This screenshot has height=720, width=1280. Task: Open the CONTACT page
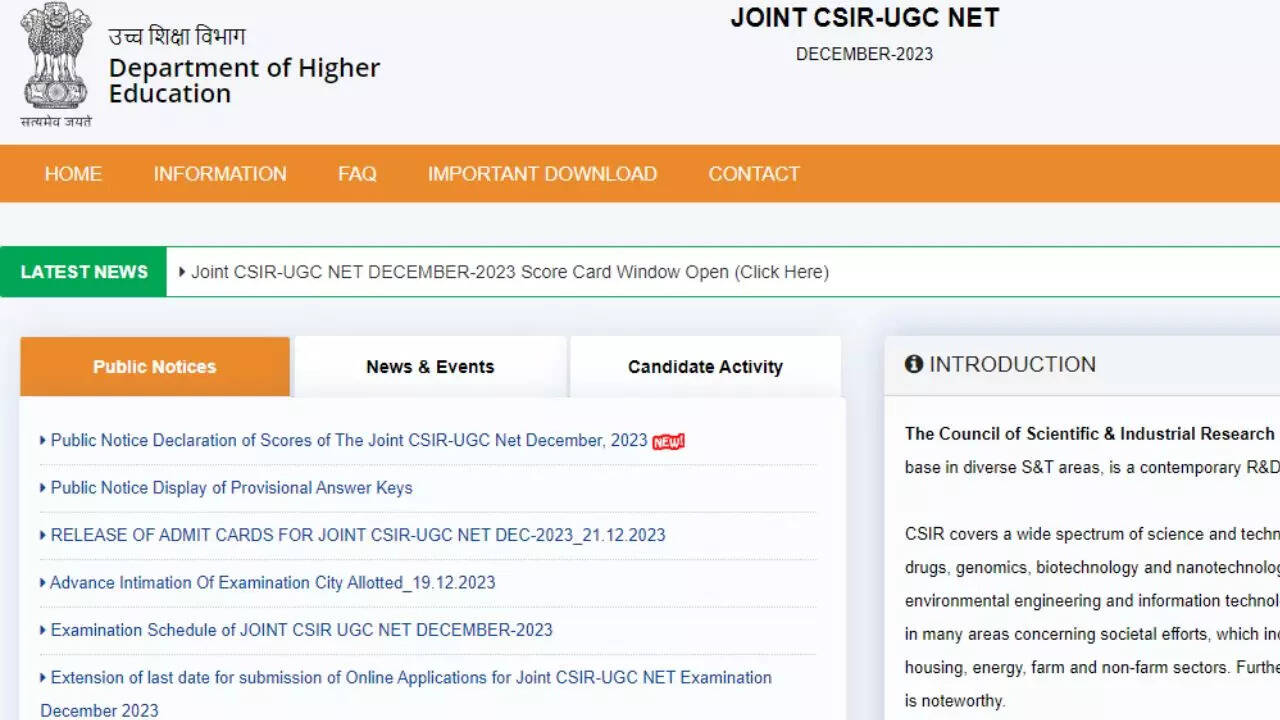pyautogui.click(x=754, y=174)
